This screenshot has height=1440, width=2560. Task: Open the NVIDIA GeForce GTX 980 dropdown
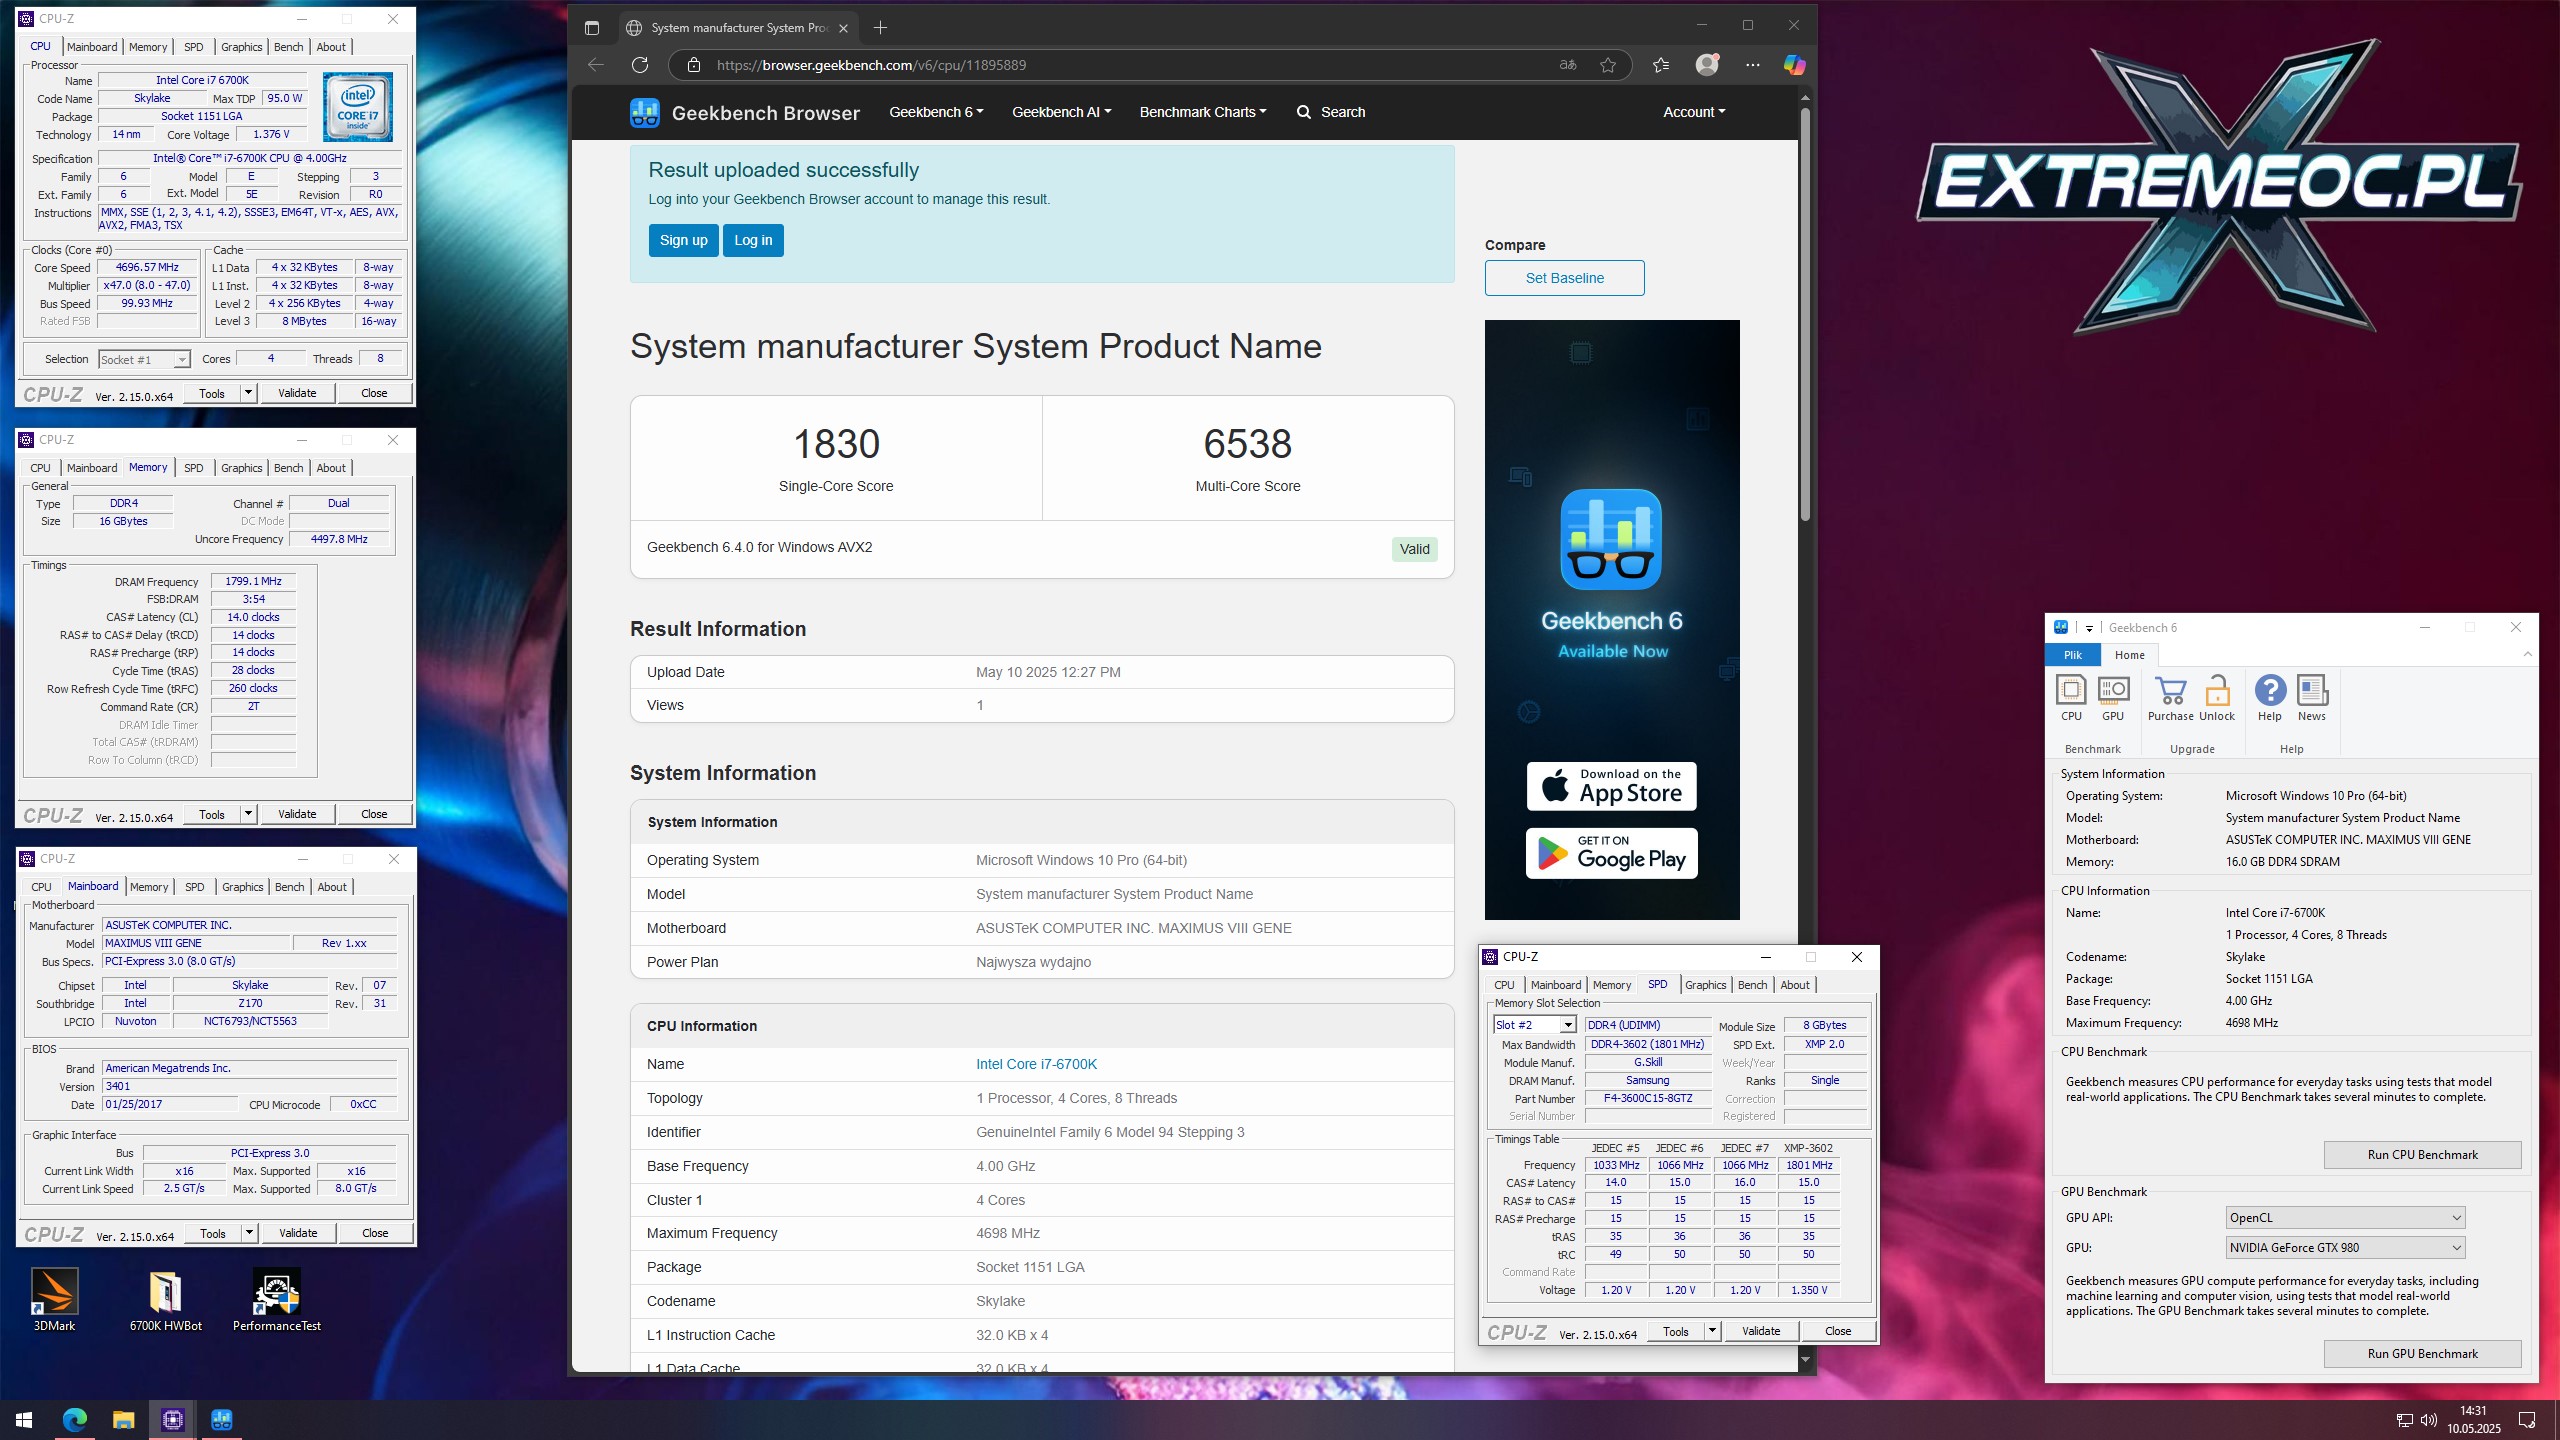tap(2345, 1248)
